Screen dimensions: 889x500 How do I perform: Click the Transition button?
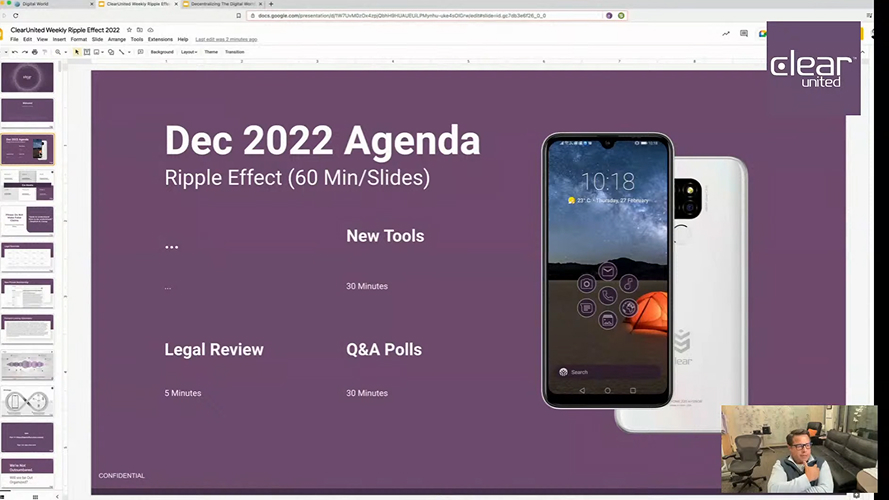[234, 52]
